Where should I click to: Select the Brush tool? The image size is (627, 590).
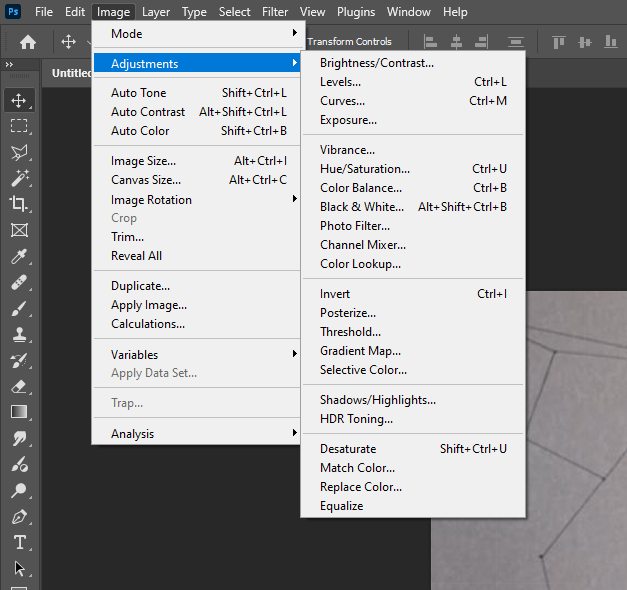[19, 308]
